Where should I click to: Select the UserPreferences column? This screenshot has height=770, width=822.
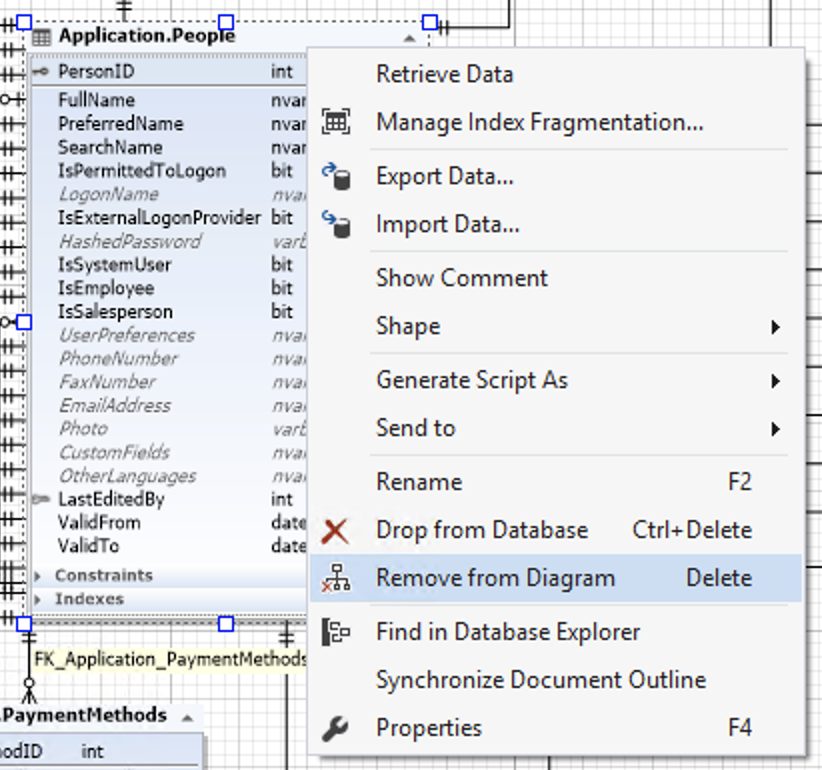click(169, 335)
